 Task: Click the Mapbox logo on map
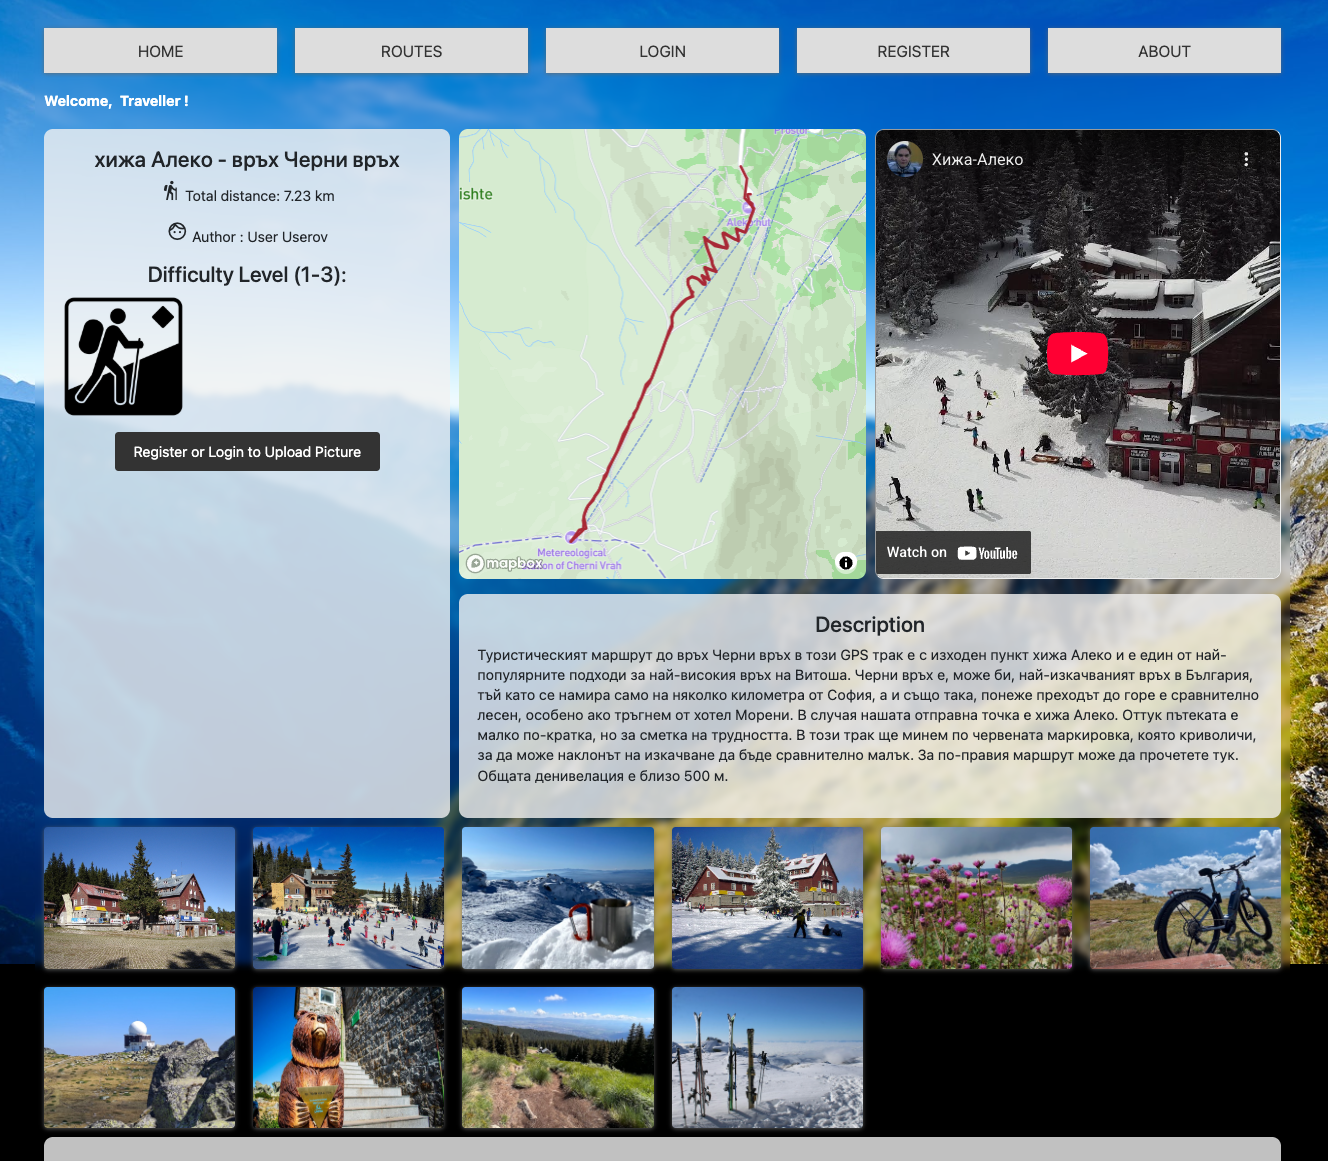click(505, 563)
